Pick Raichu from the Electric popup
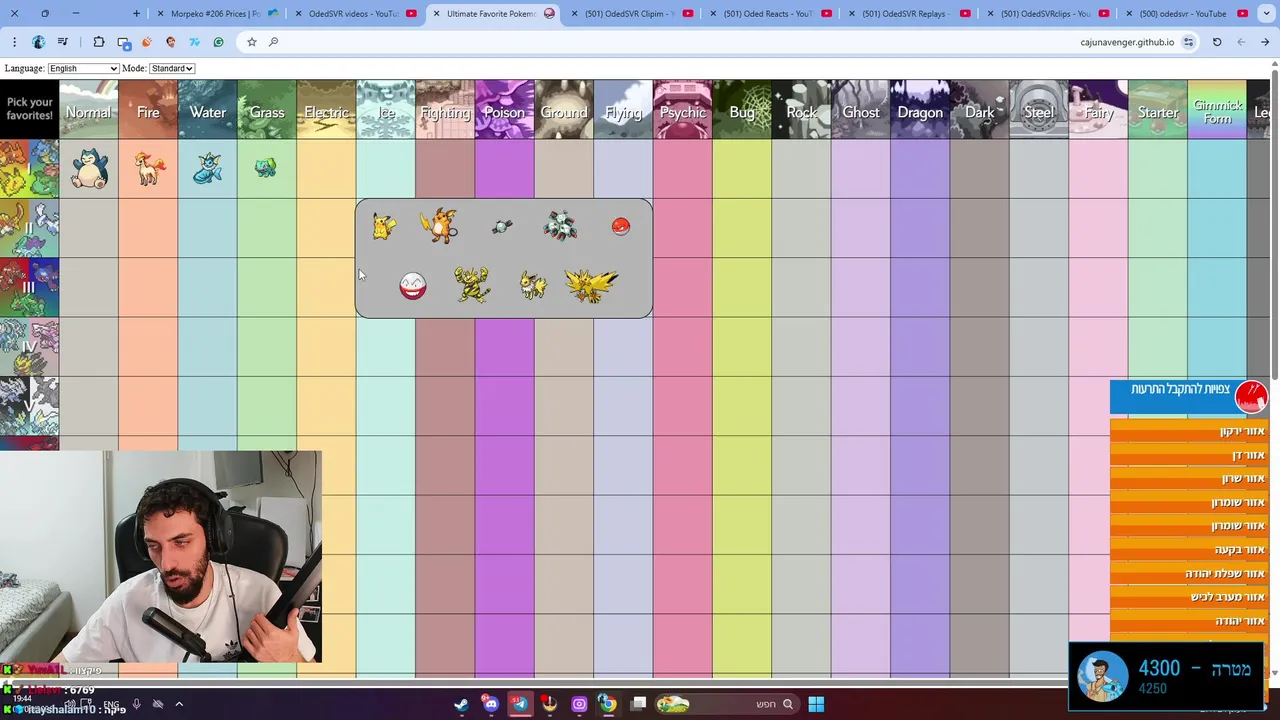The width and height of the screenshot is (1280, 720). tap(440, 226)
